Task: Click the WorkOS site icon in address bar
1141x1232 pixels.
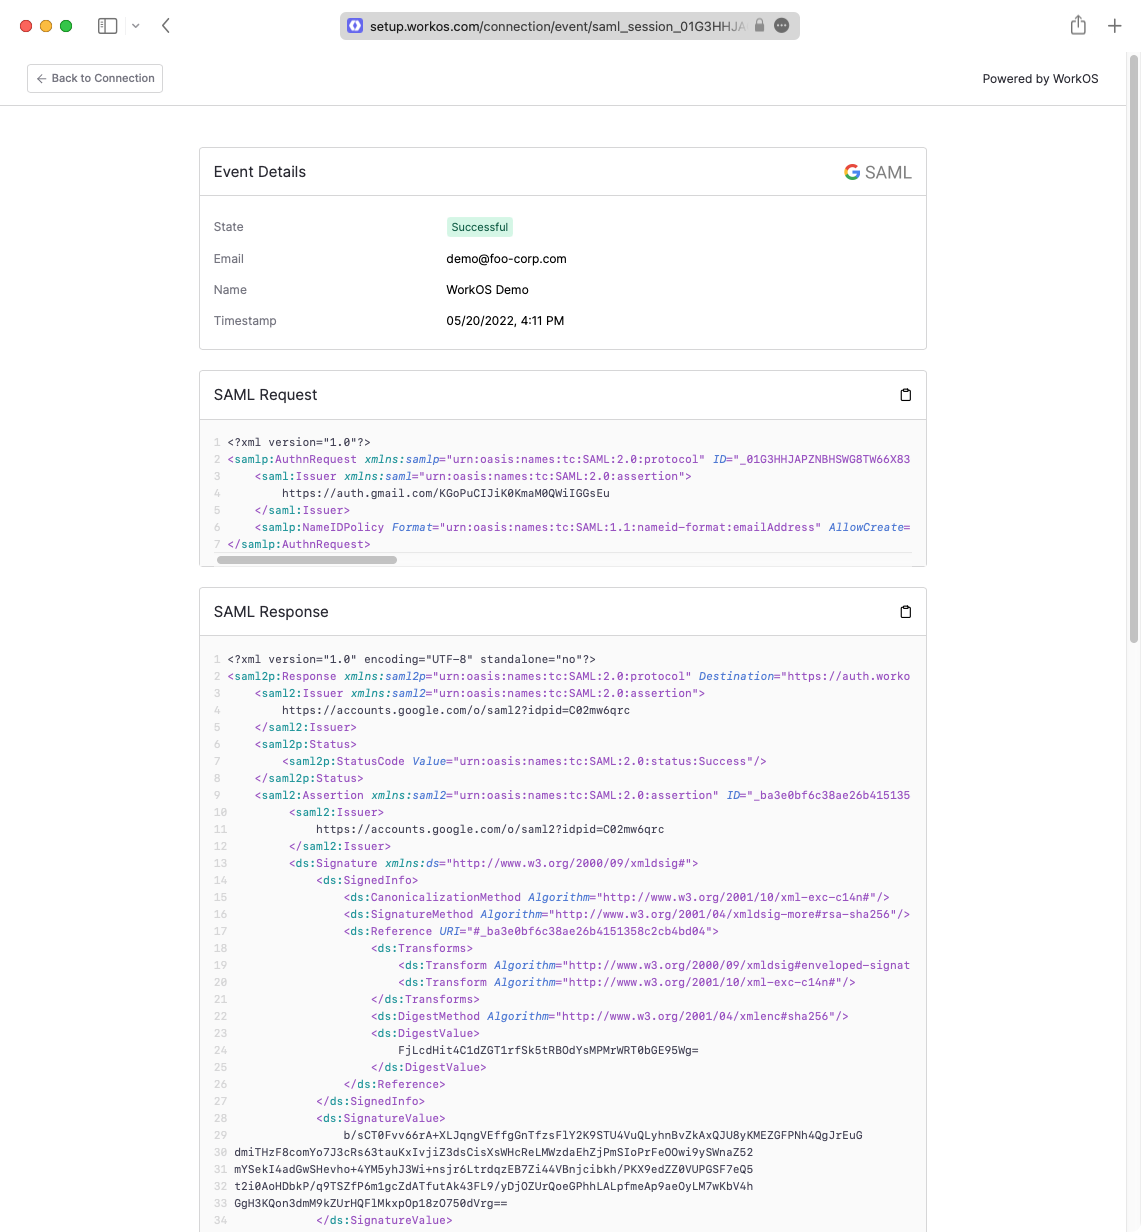Action: [355, 26]
